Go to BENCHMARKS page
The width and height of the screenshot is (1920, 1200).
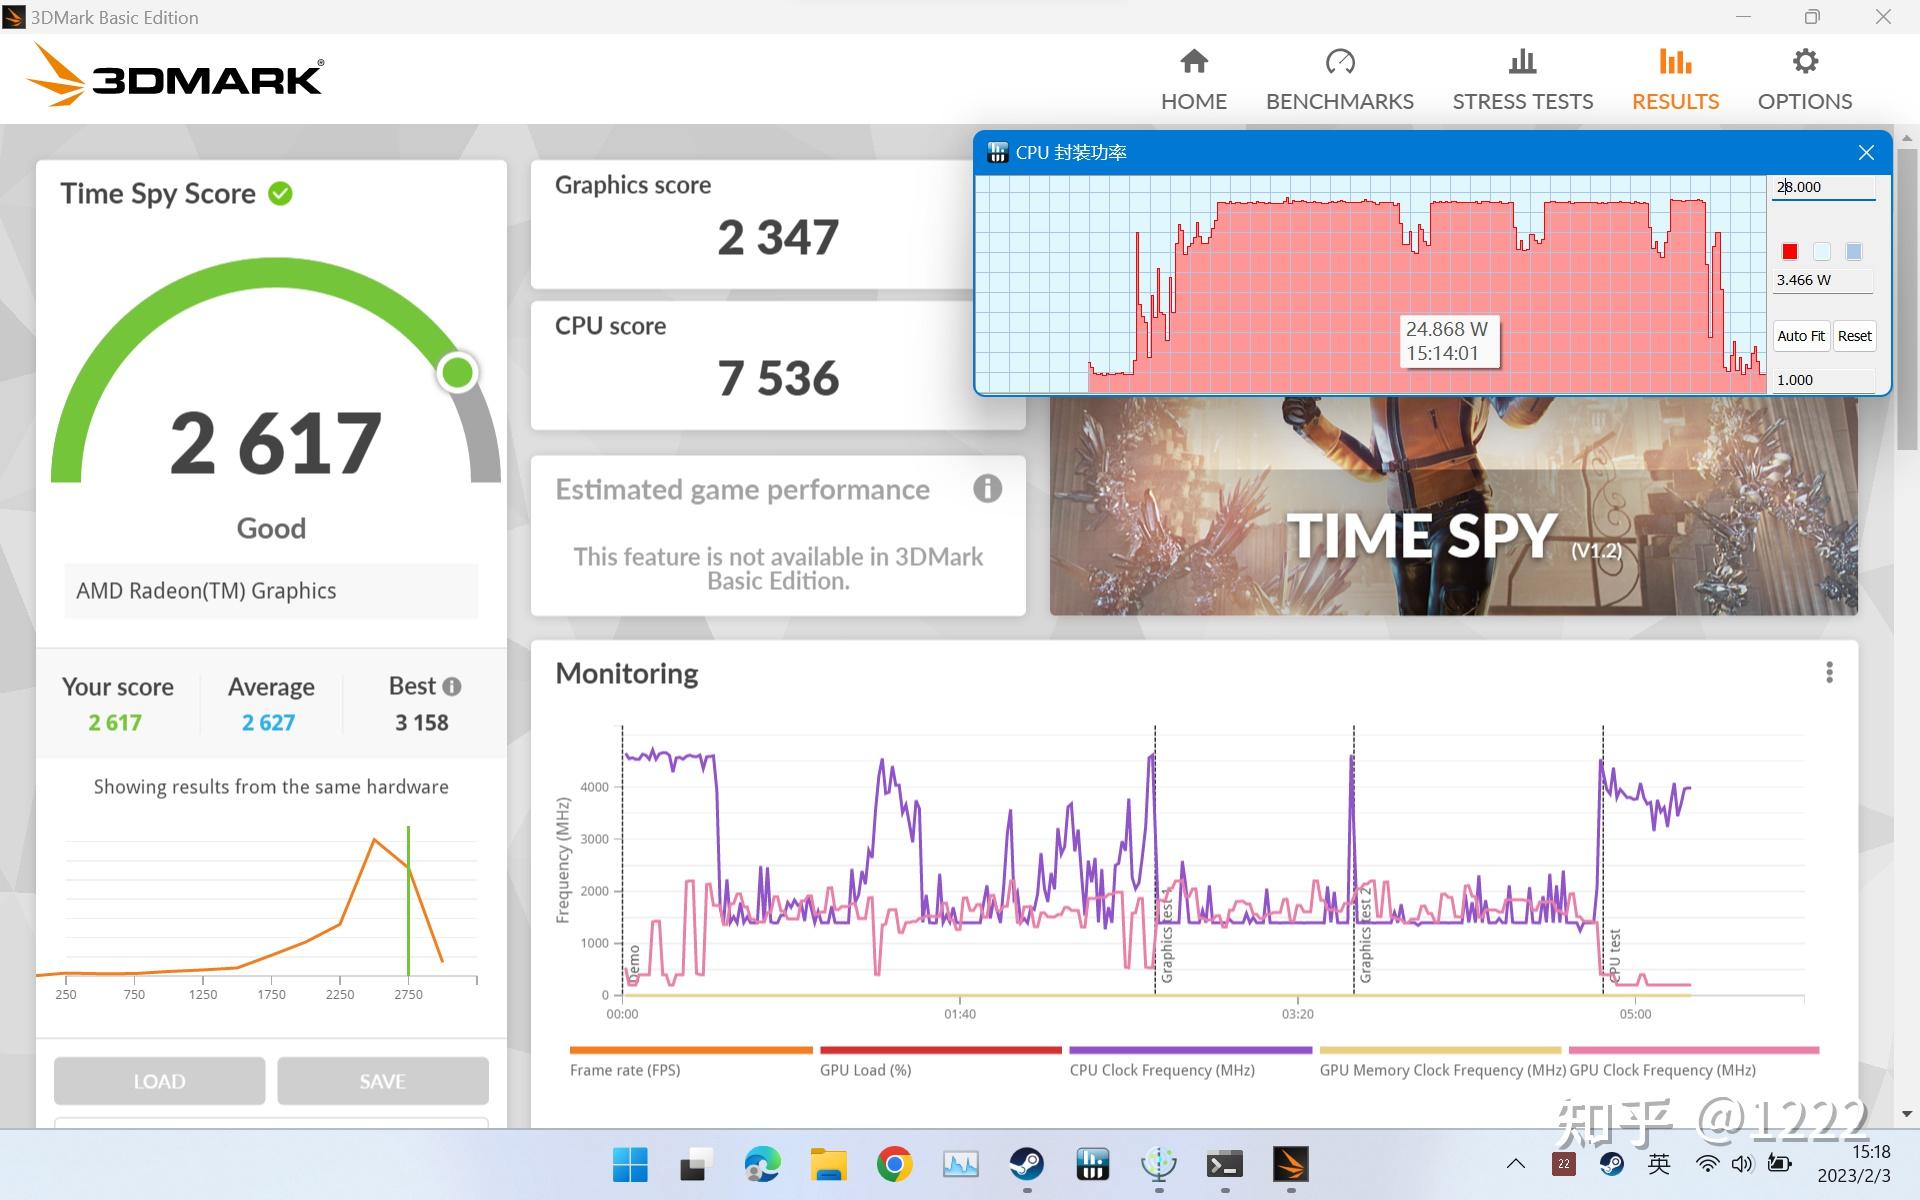1339,81
